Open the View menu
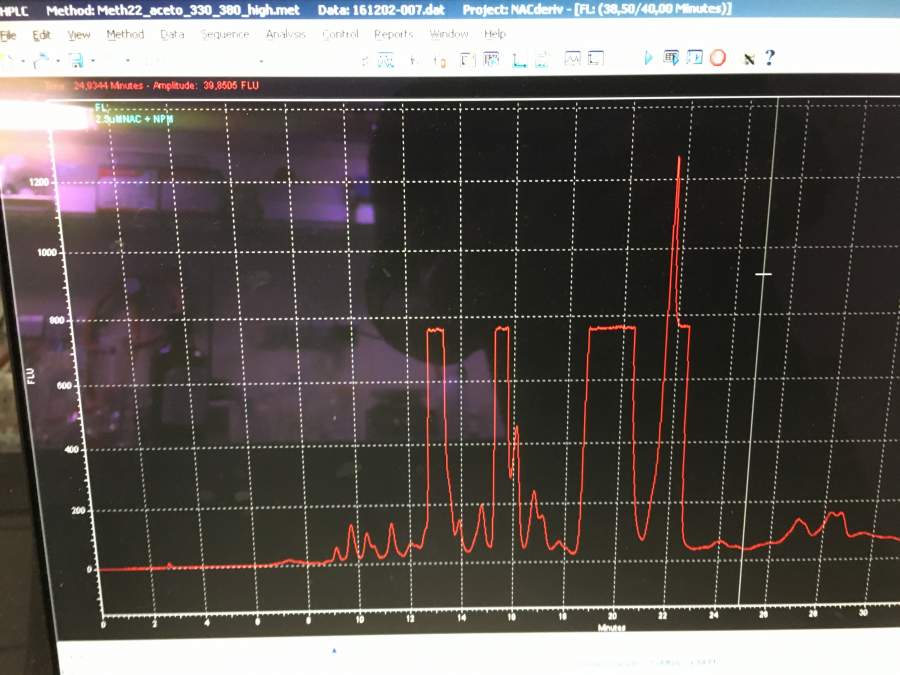900x675 pixels. (79, 35)
